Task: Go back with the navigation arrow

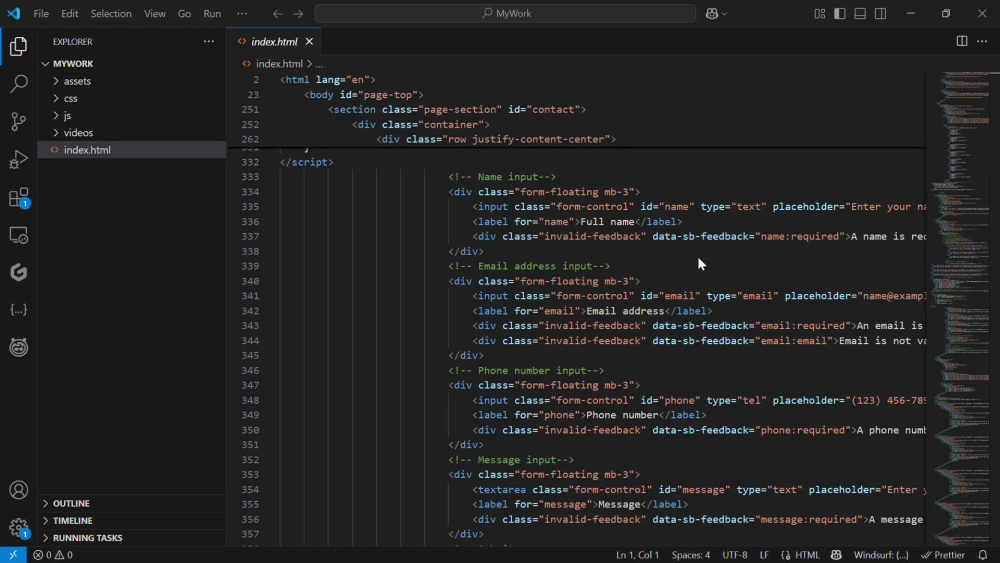Action: click(277, 13)
